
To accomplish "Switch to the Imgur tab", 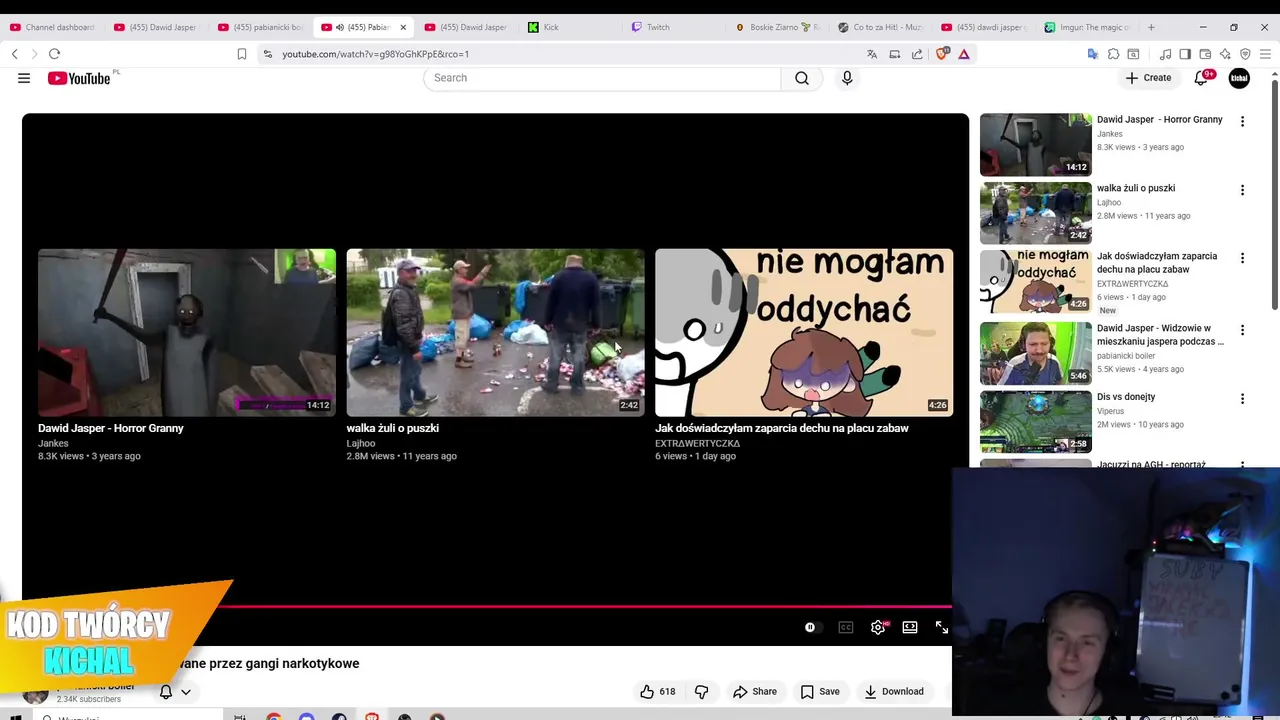I will (x=1086, y=27).
